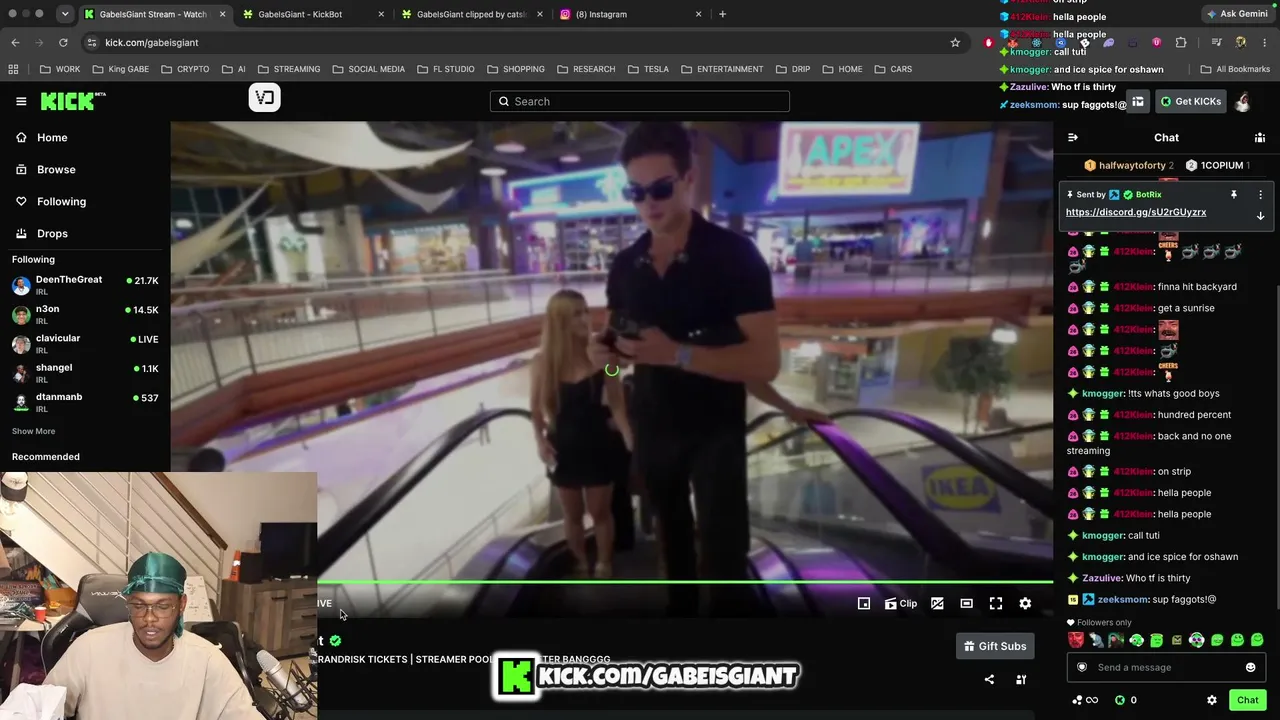Switch to the GabeIsGiant clipped tab
The image size is (1280, 720).
[x=472, y=14]
